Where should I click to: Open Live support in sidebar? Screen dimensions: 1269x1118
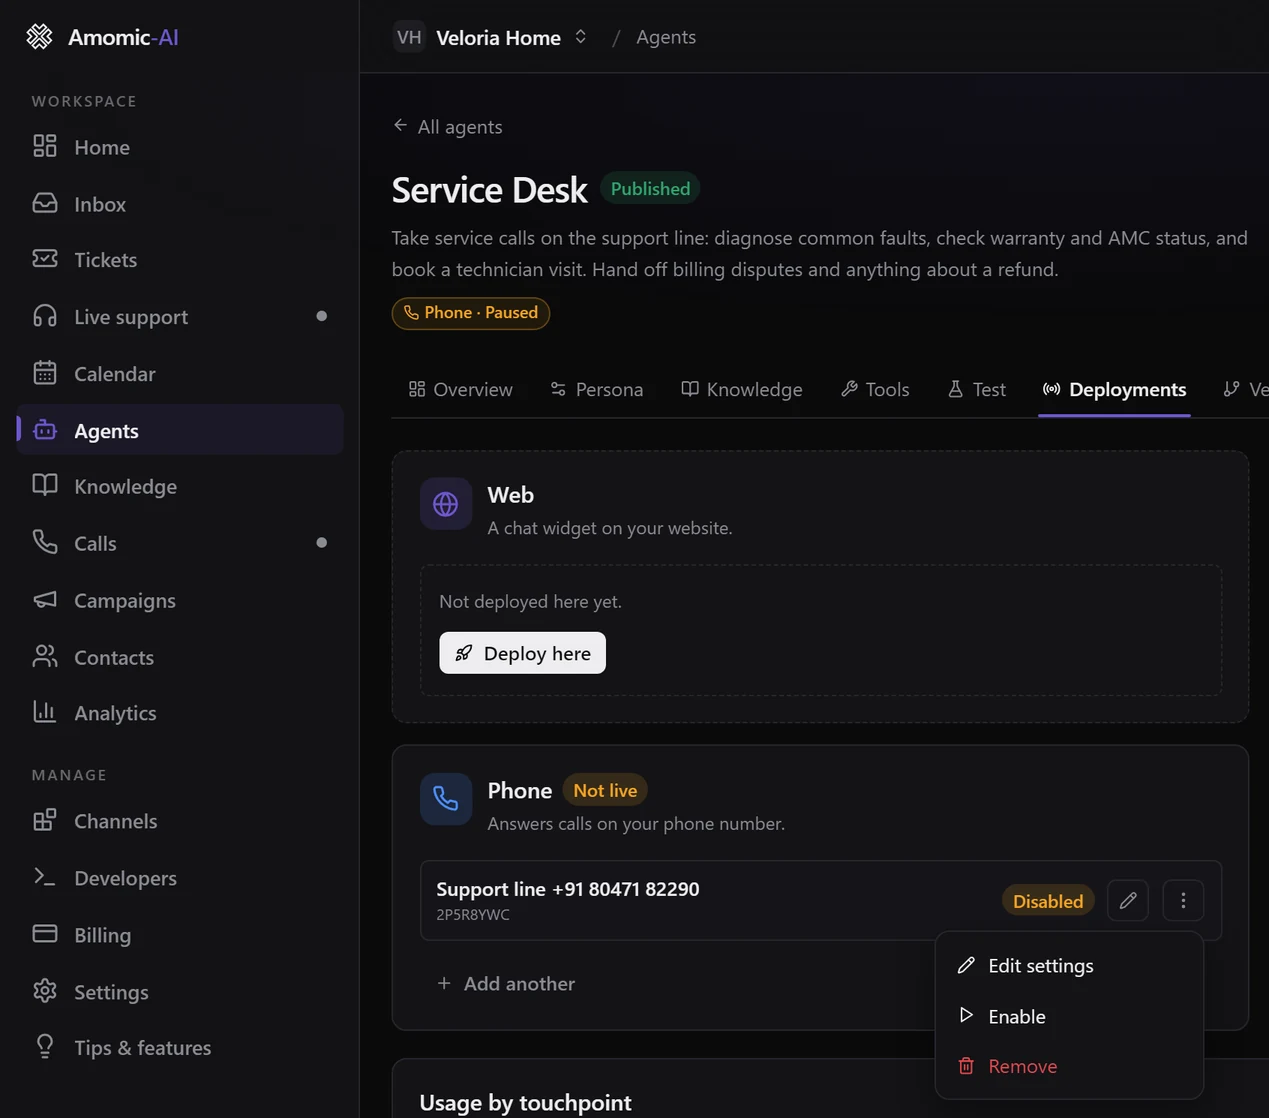pos(180,317)
